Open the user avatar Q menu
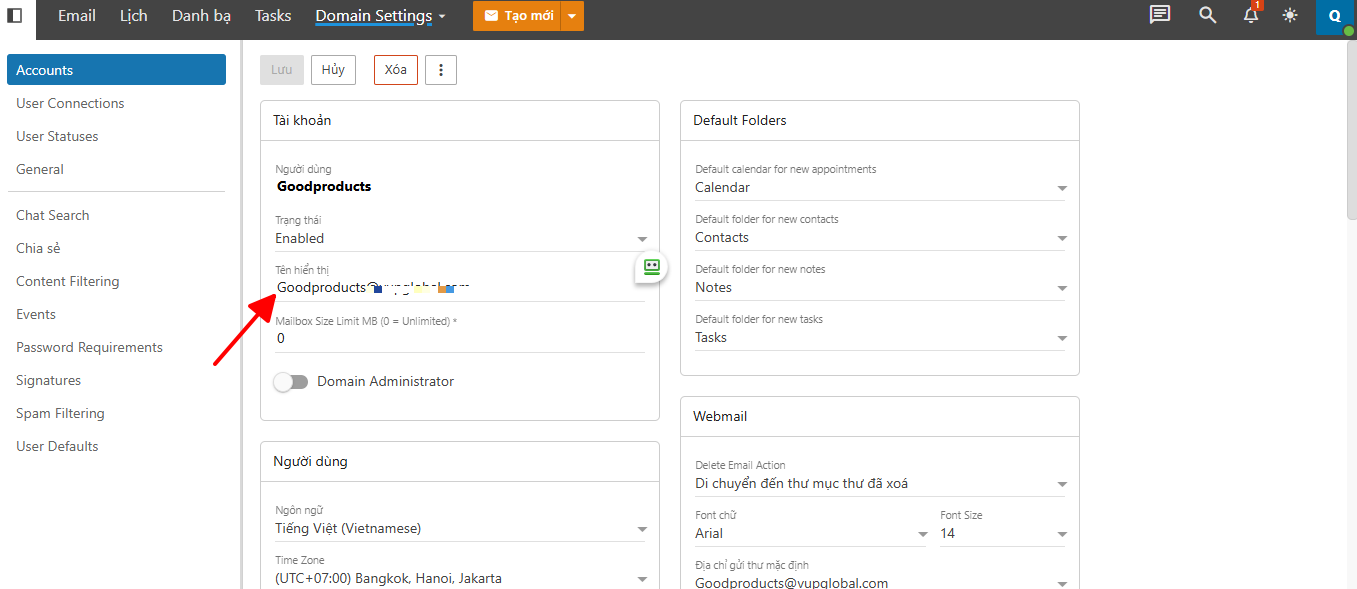 [1334, 16]
